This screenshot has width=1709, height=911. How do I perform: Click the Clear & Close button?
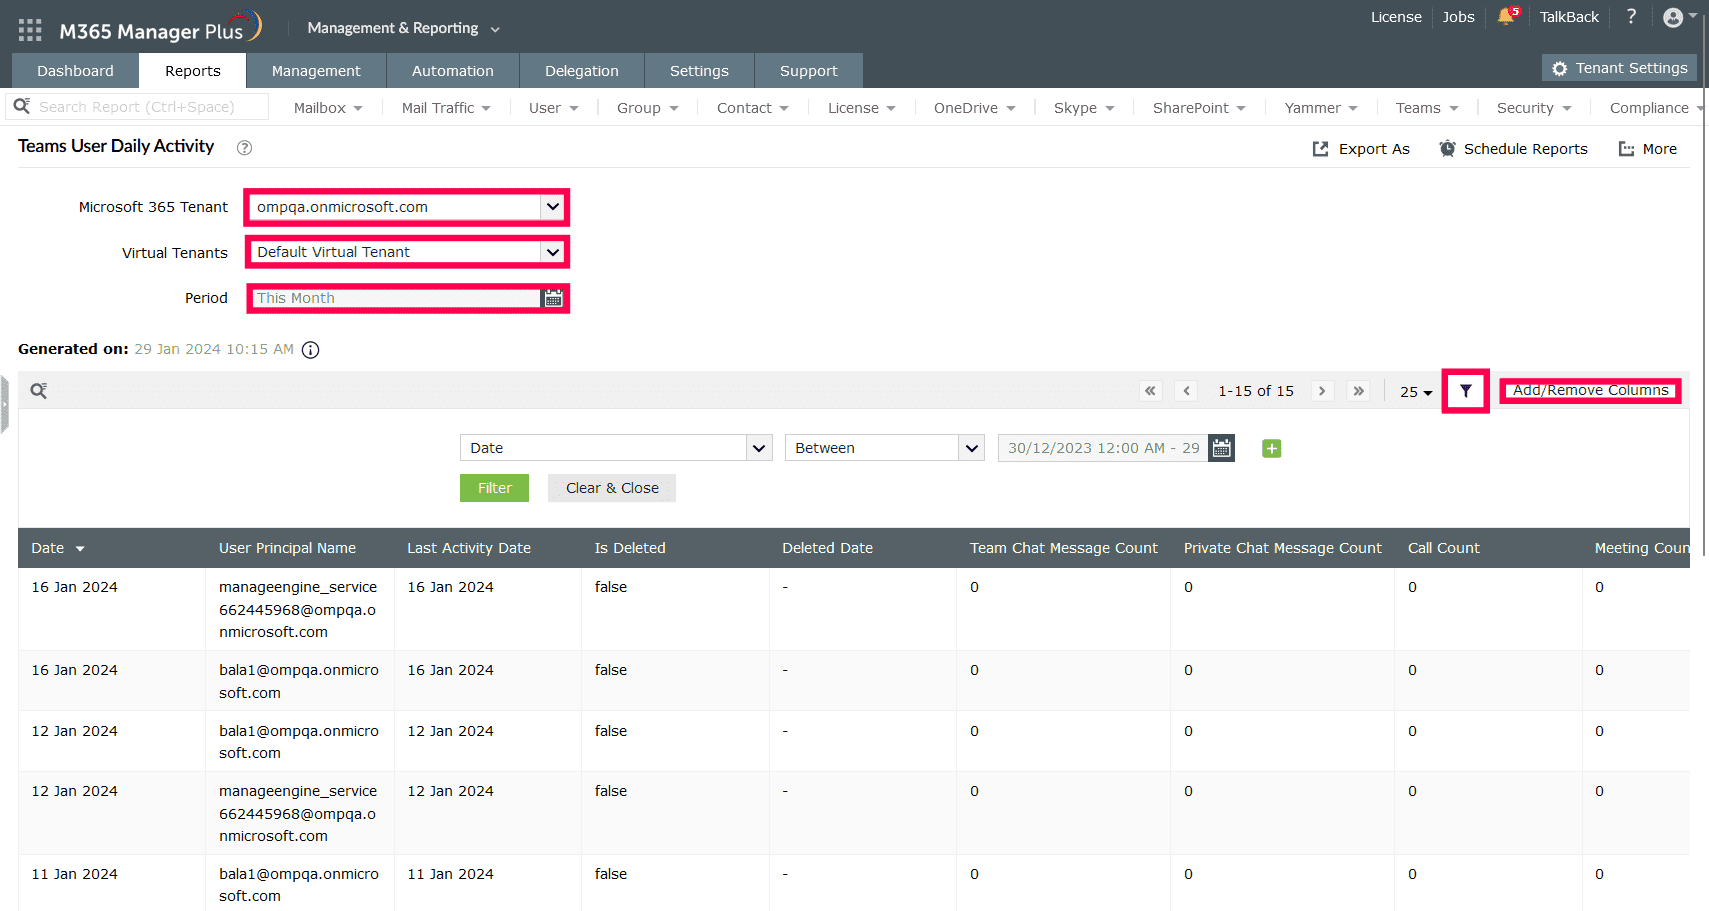pos(612,488)
